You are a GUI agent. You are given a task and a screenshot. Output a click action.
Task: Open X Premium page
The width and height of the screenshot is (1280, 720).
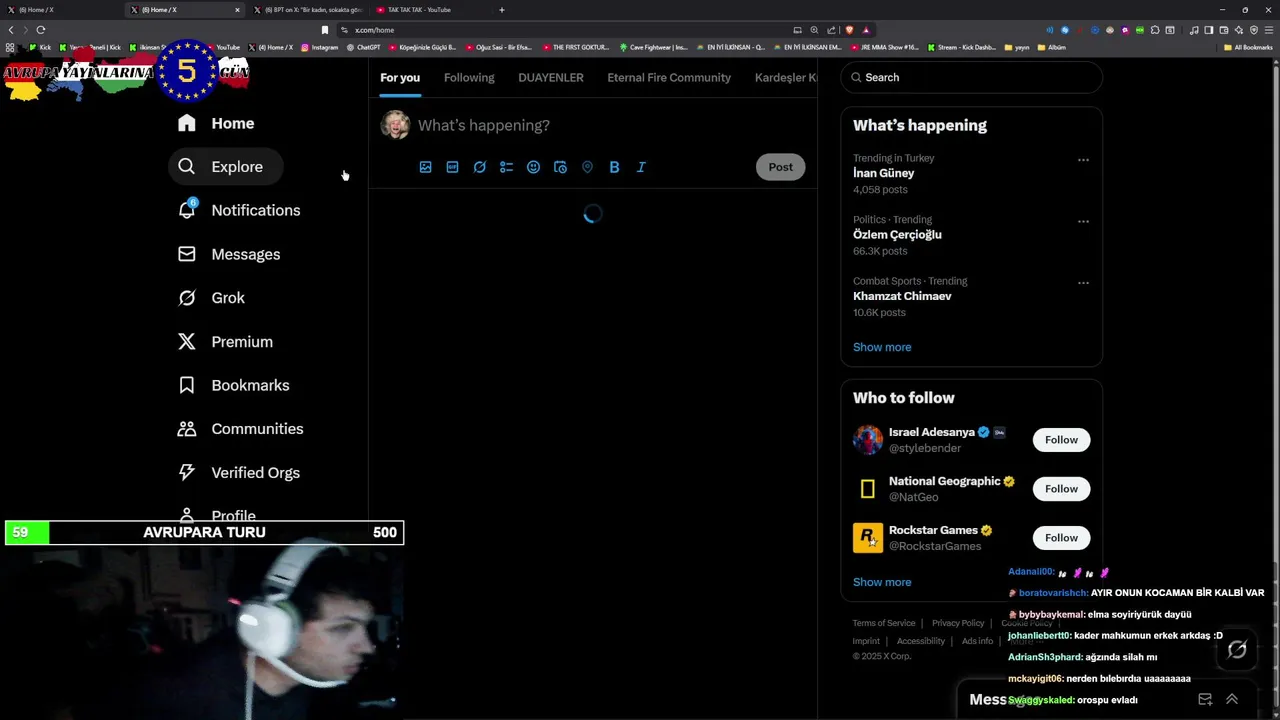[x=224, y=342]
